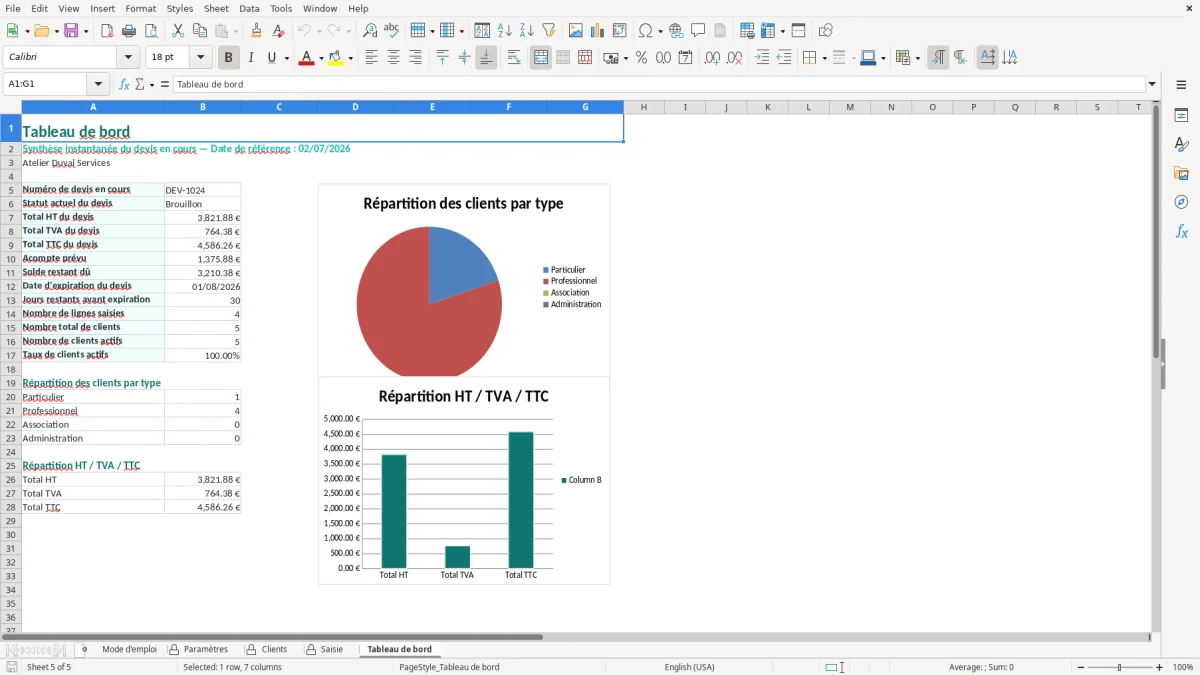Run the Spelling check icon
This screenshot has height=675, width=1200.
(392, 31)
